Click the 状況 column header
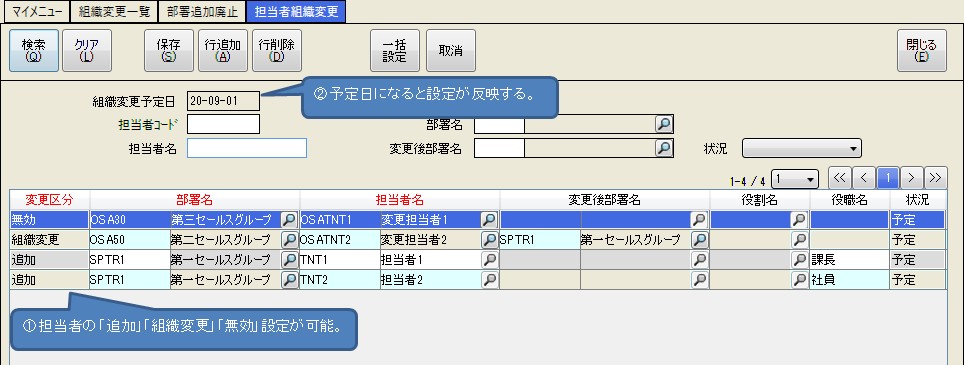This screenshot has height=365, width=964. tap(917, 200)
